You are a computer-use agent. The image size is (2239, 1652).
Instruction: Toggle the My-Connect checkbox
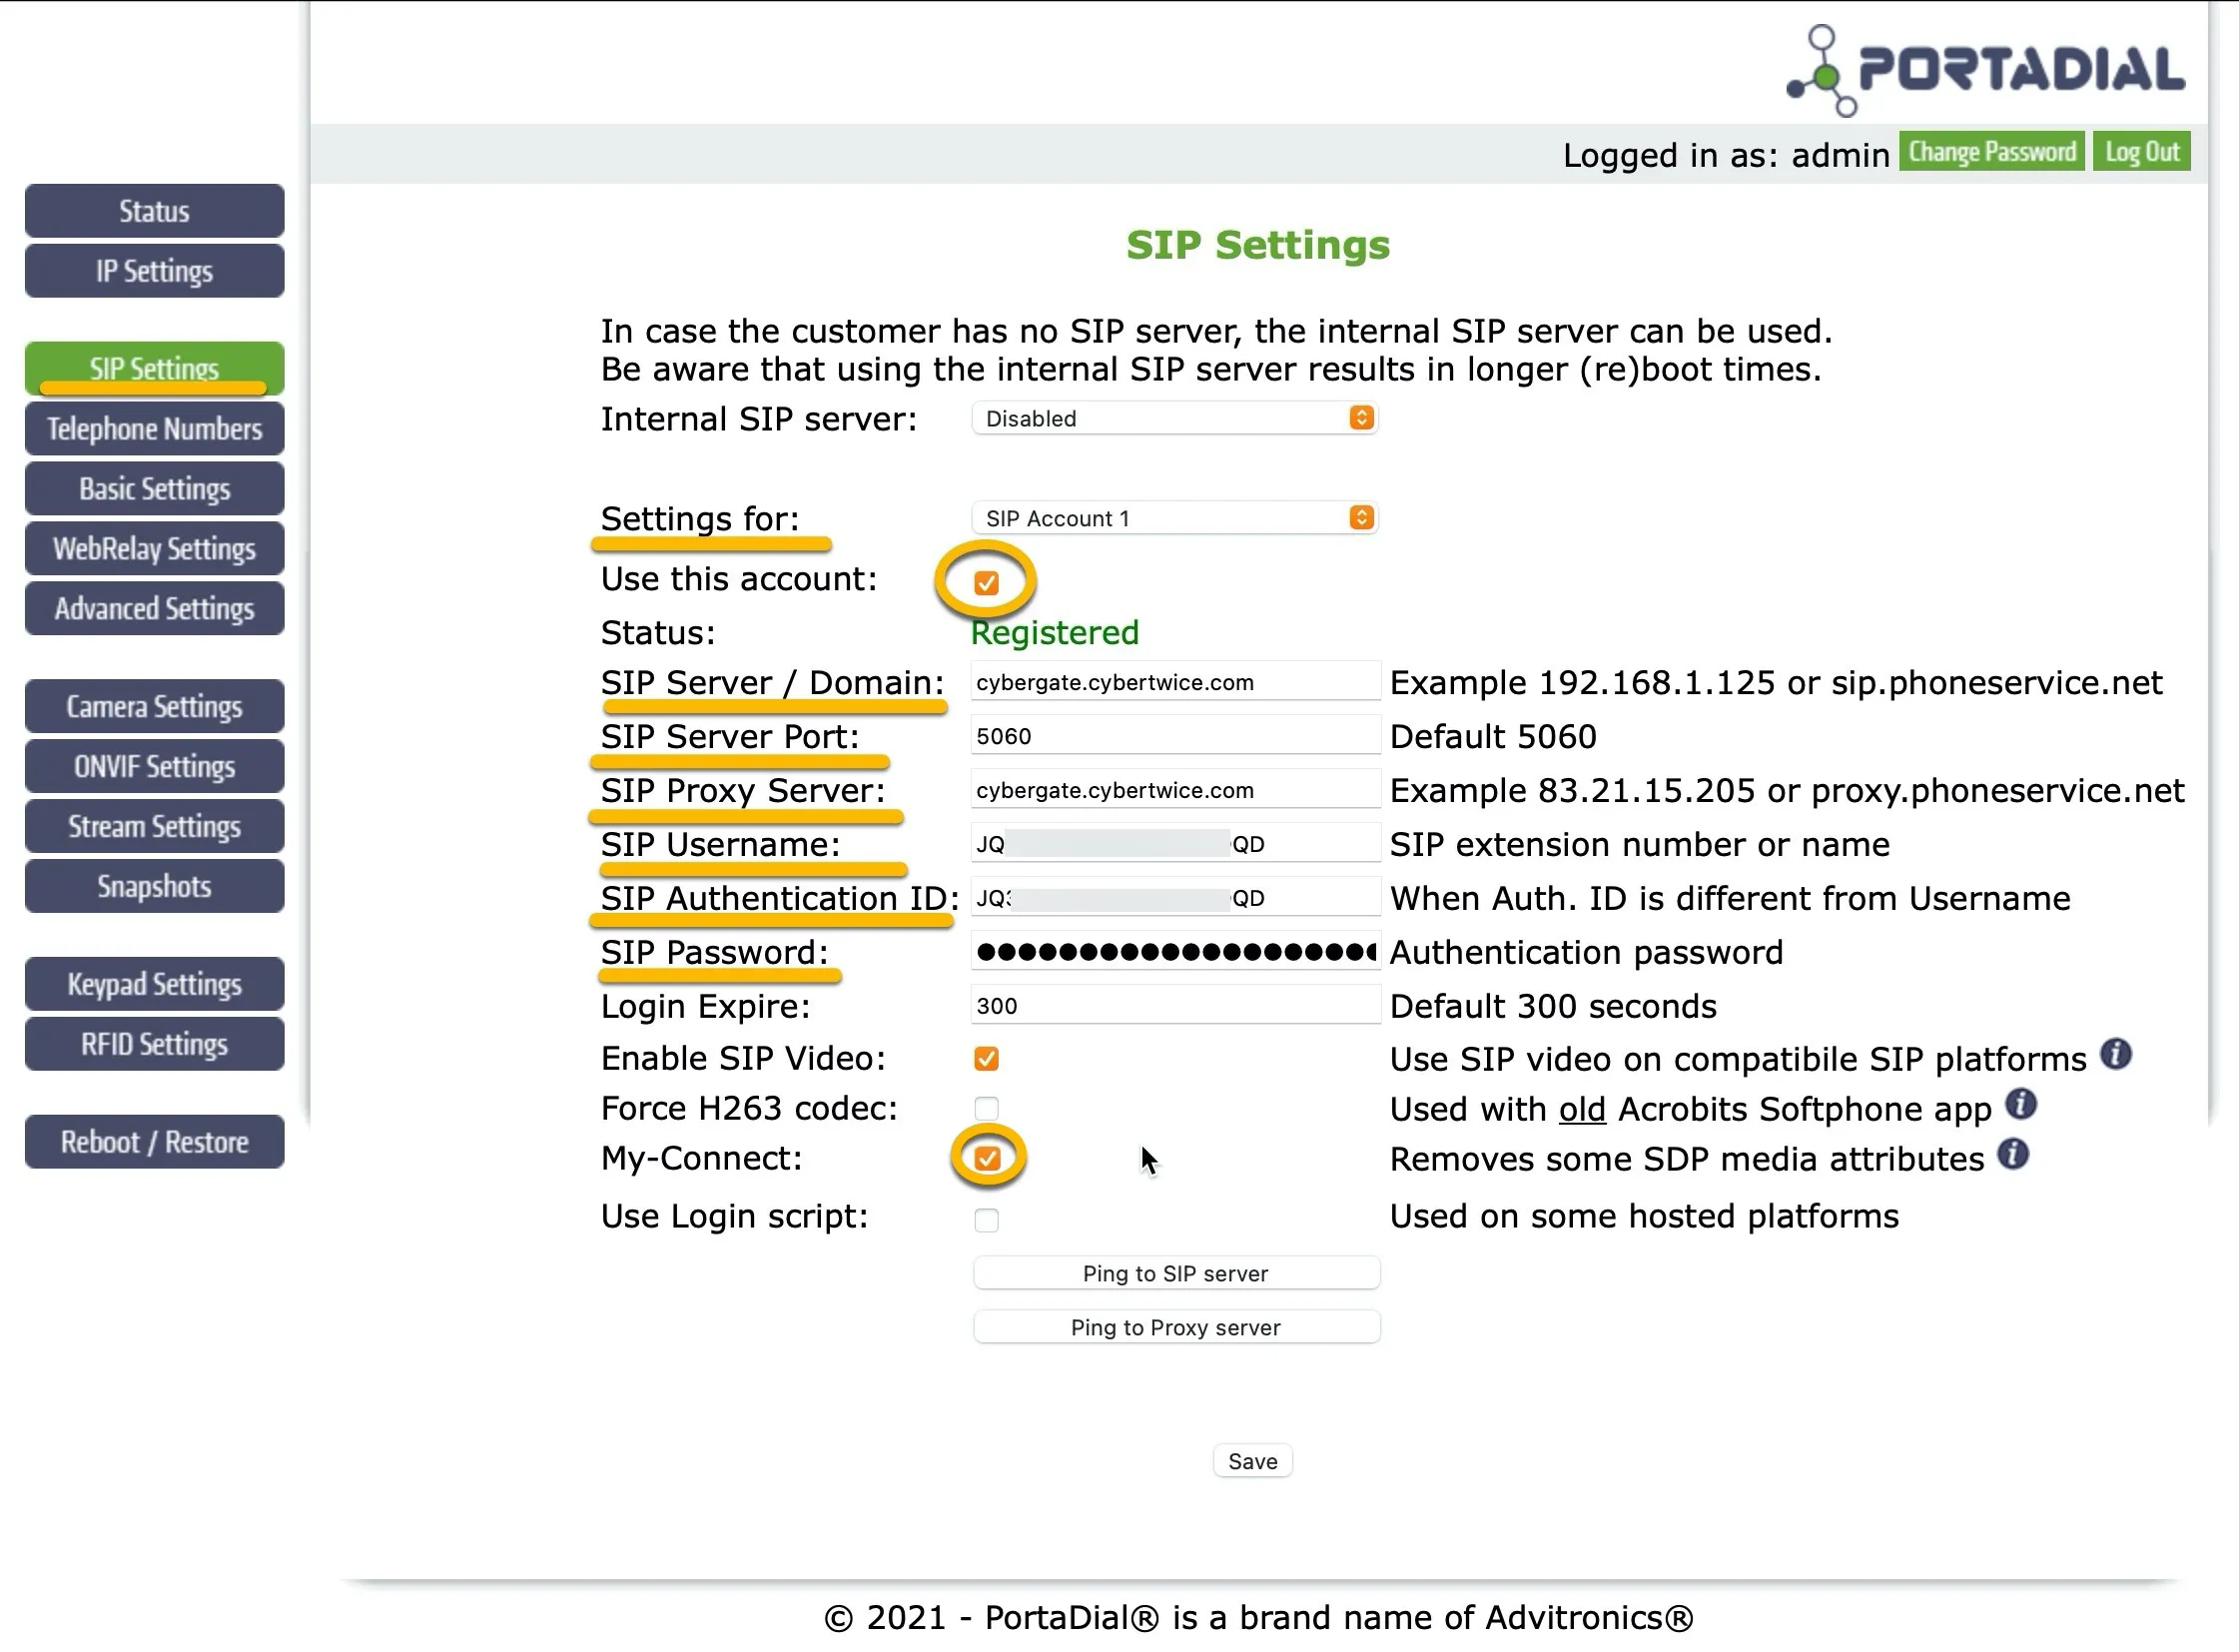[987, 1159]
